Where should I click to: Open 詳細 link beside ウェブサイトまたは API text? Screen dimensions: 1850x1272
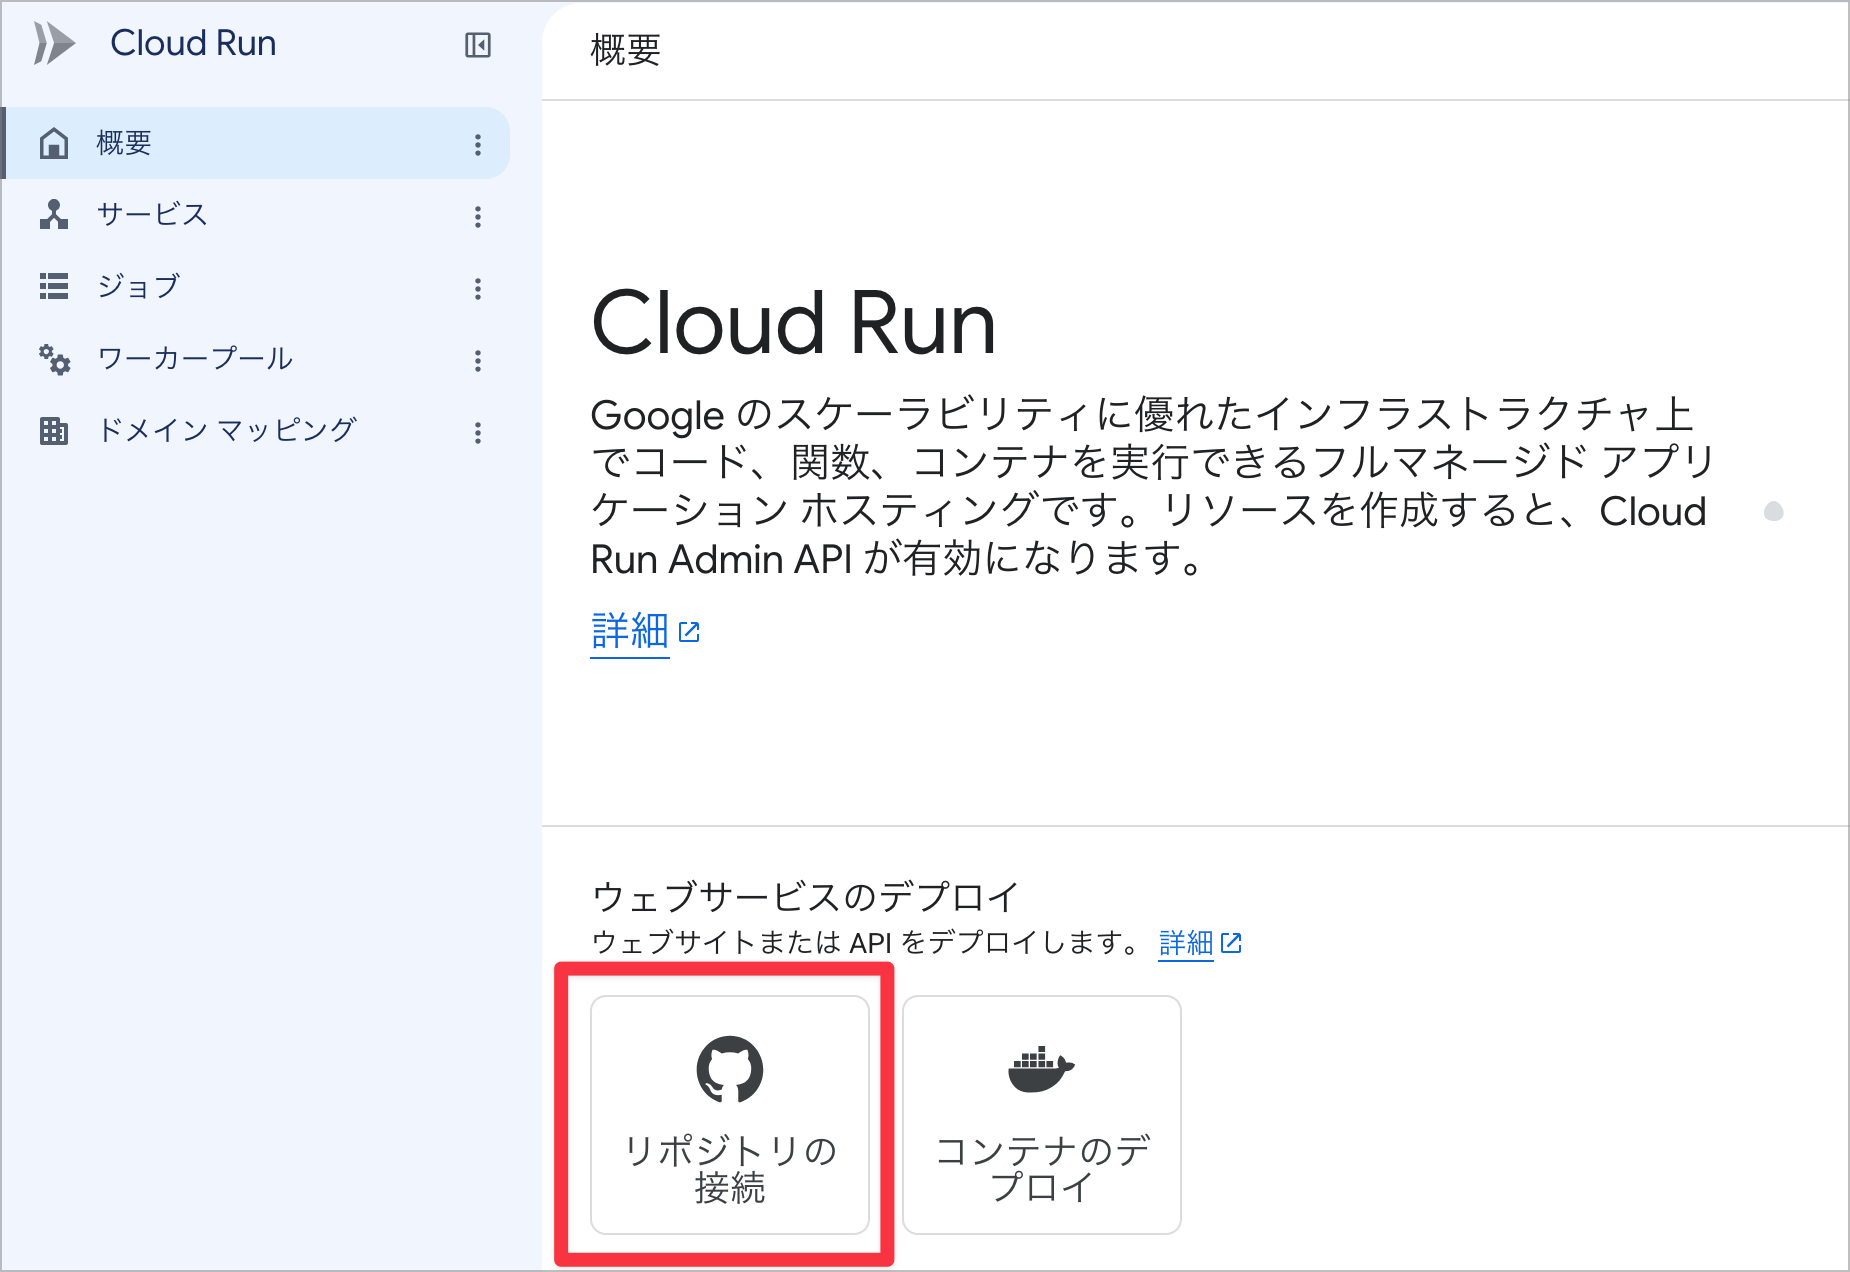pyautogui.click(x=1185, y=942)
